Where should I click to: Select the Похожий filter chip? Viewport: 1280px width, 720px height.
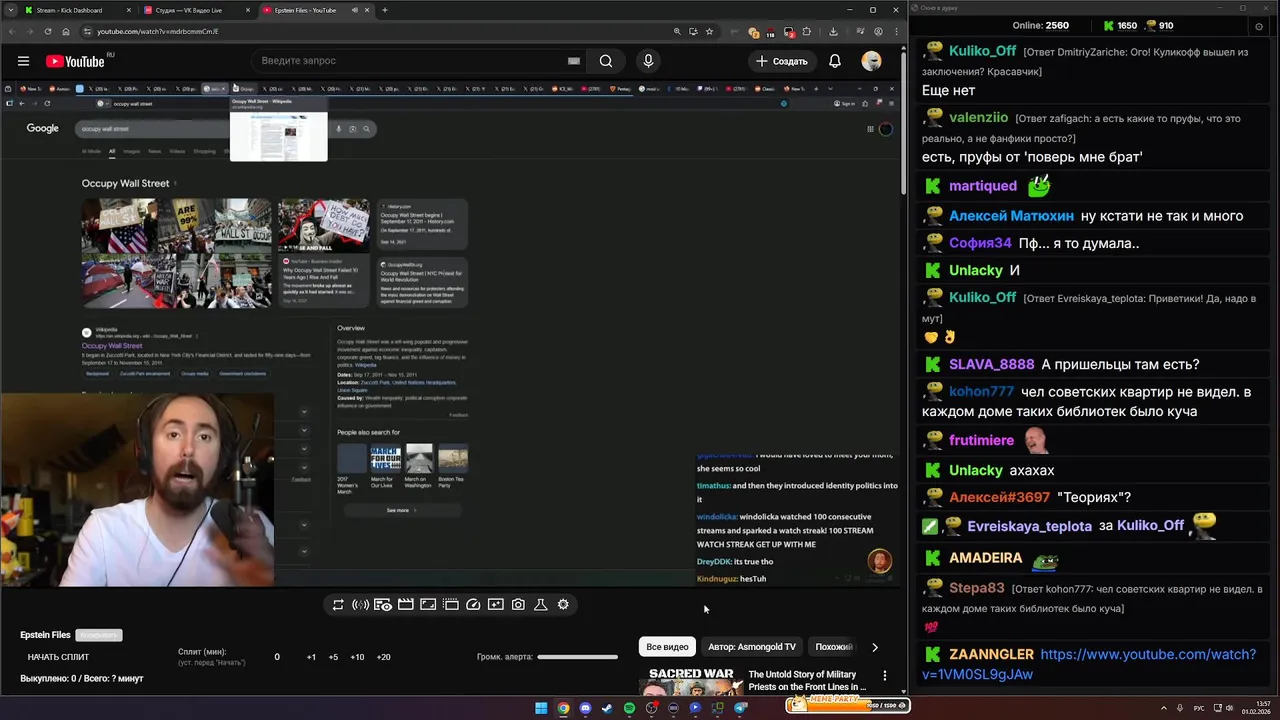click(x=834, y=647)
